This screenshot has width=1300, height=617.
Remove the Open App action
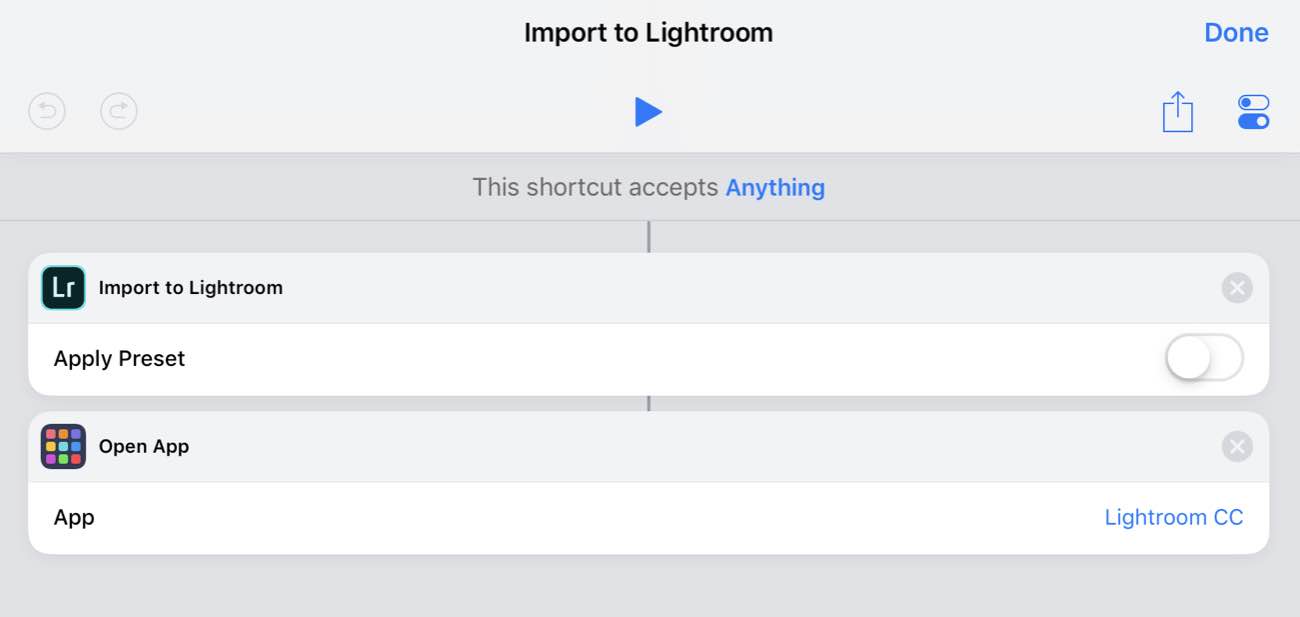[x=1237, y=447]
